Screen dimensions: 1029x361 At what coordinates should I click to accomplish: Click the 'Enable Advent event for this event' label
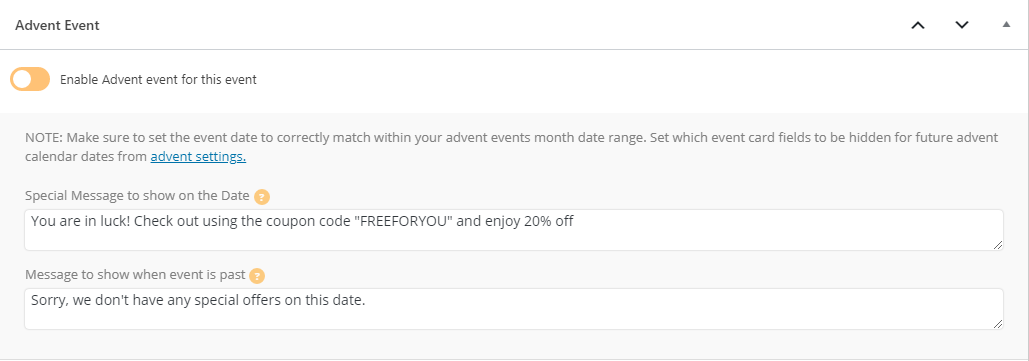coord(158,80)
